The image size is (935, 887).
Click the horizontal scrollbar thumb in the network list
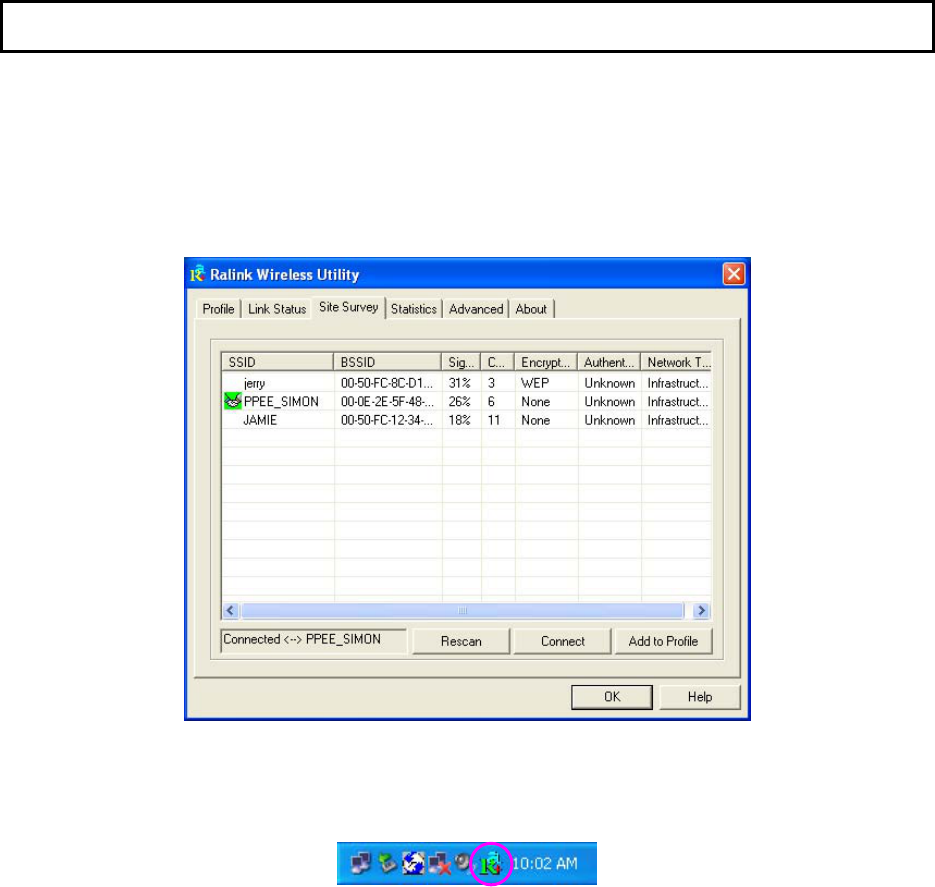pyautogui.click(x=462, y=610)
